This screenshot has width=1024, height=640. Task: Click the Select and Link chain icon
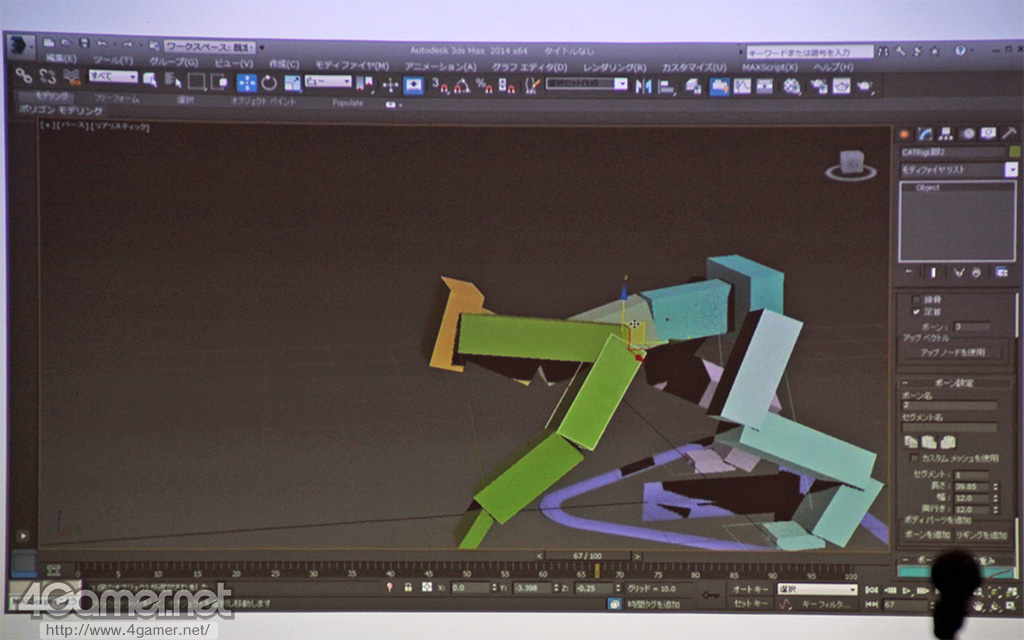(x=23, y=76)
